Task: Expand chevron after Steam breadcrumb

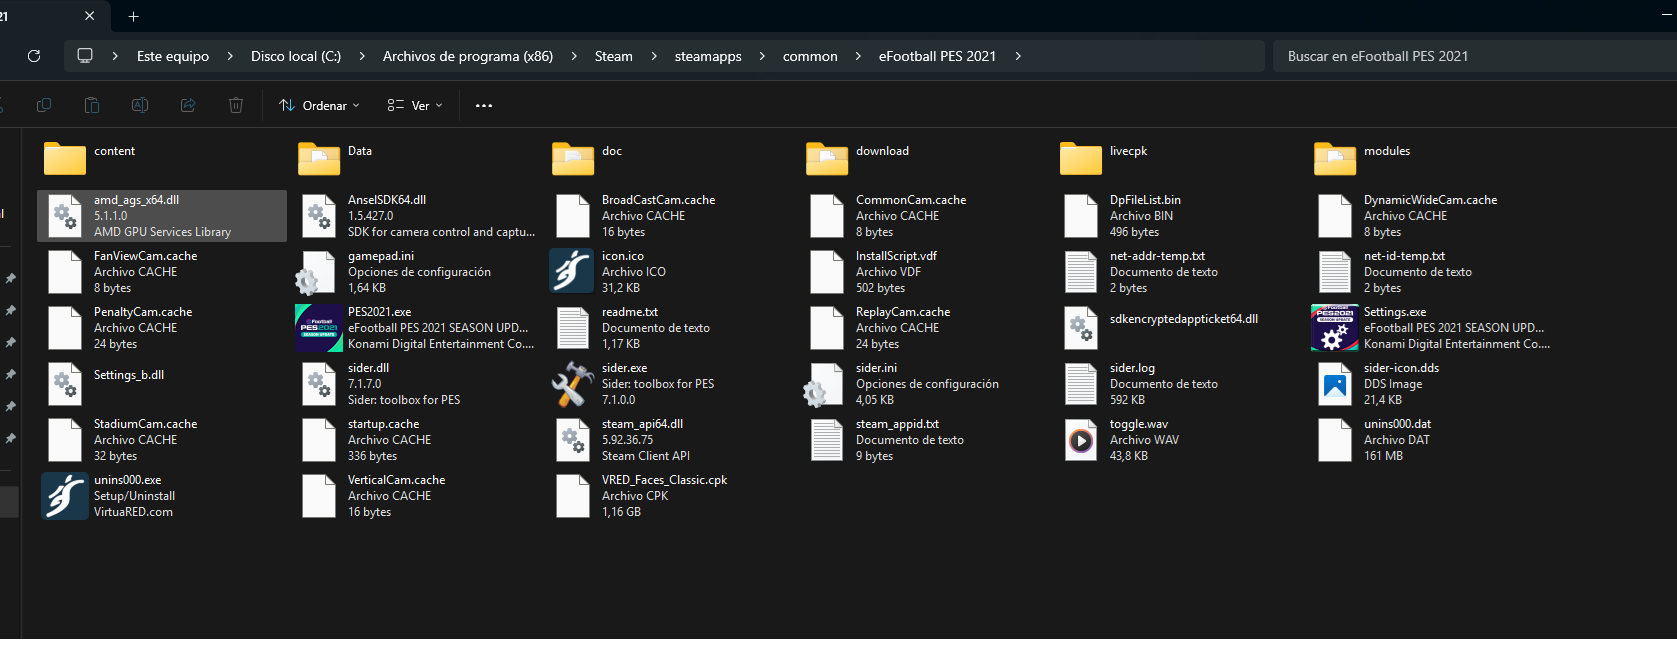Action: click(654, 56)
